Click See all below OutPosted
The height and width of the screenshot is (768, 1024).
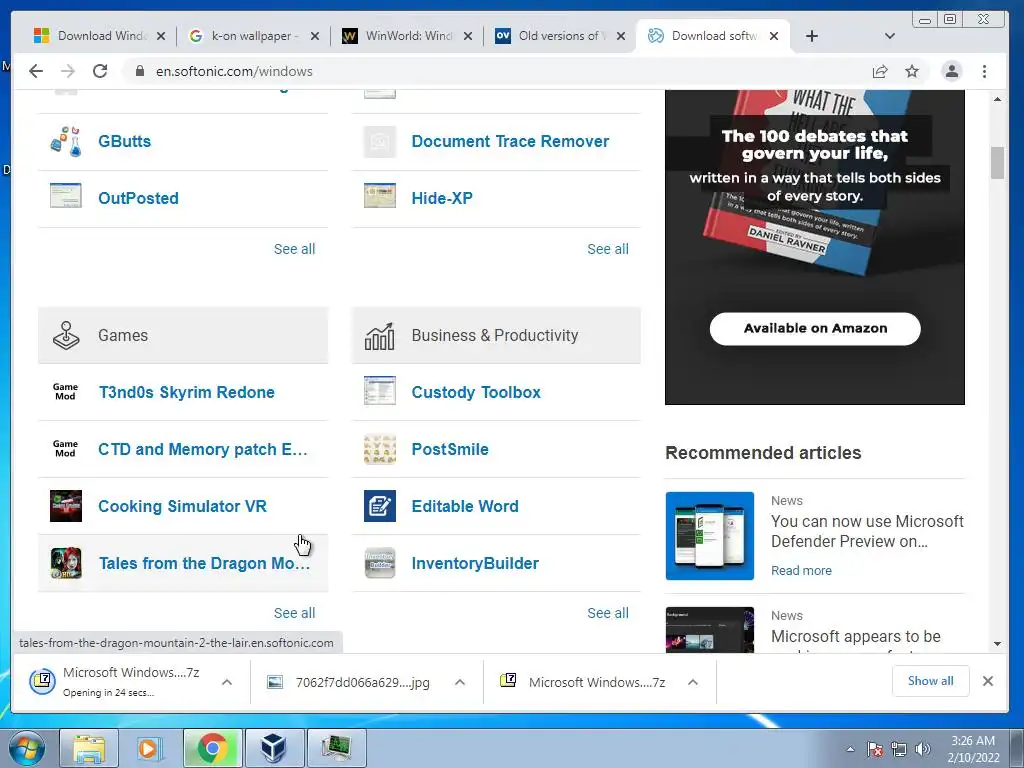click(295, 249)
